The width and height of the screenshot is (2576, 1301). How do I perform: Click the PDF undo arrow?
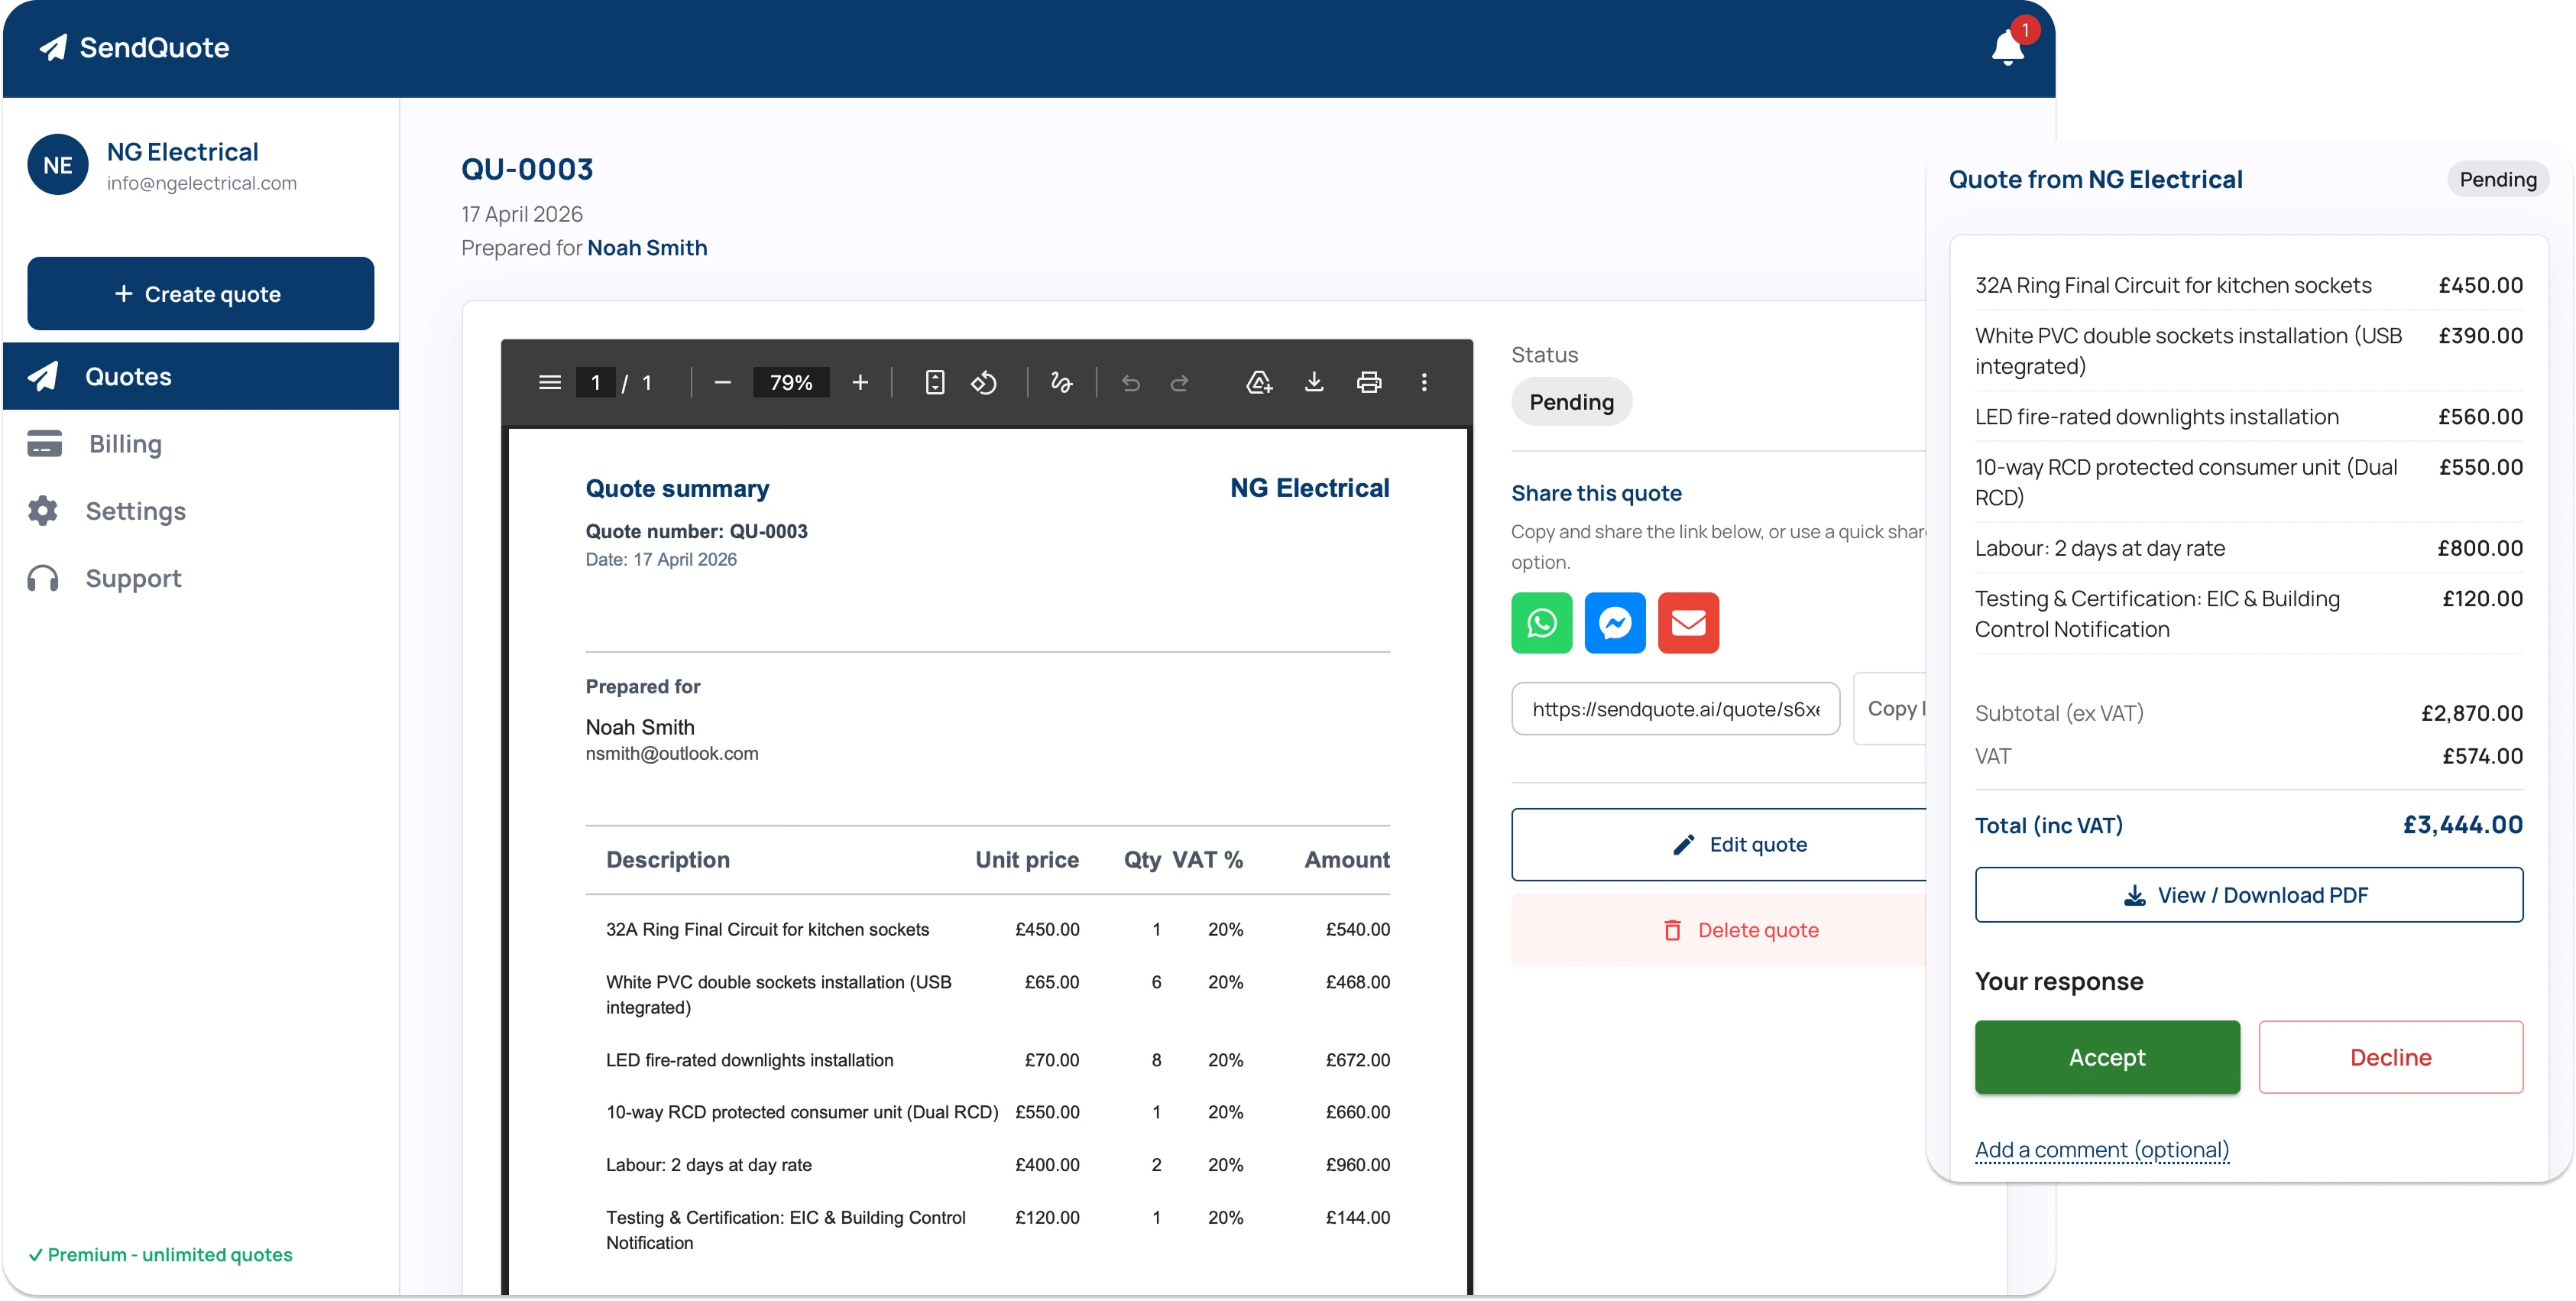click(x=1130, y=382)
